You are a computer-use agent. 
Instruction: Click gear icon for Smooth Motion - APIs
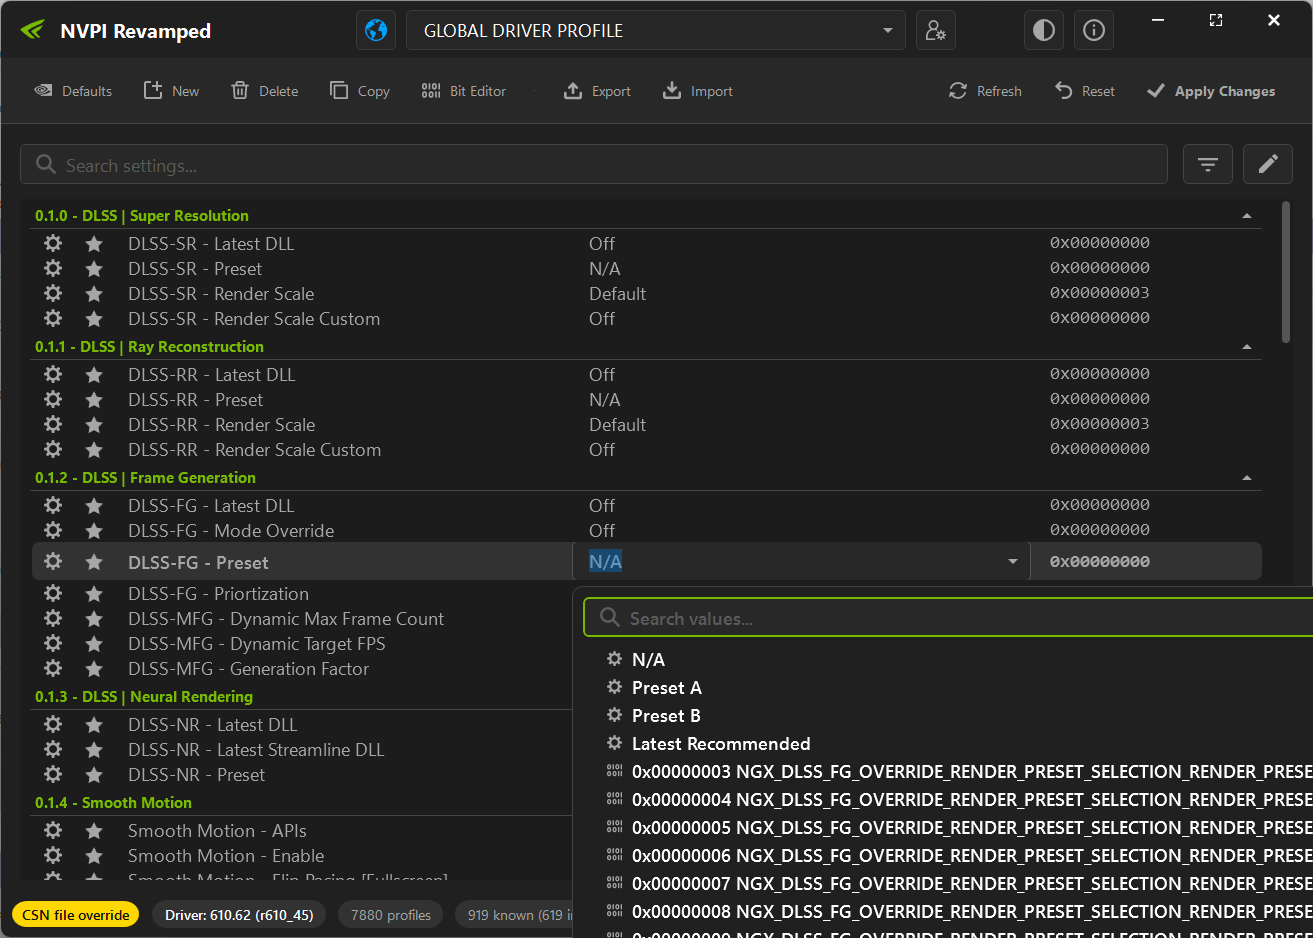53,830
